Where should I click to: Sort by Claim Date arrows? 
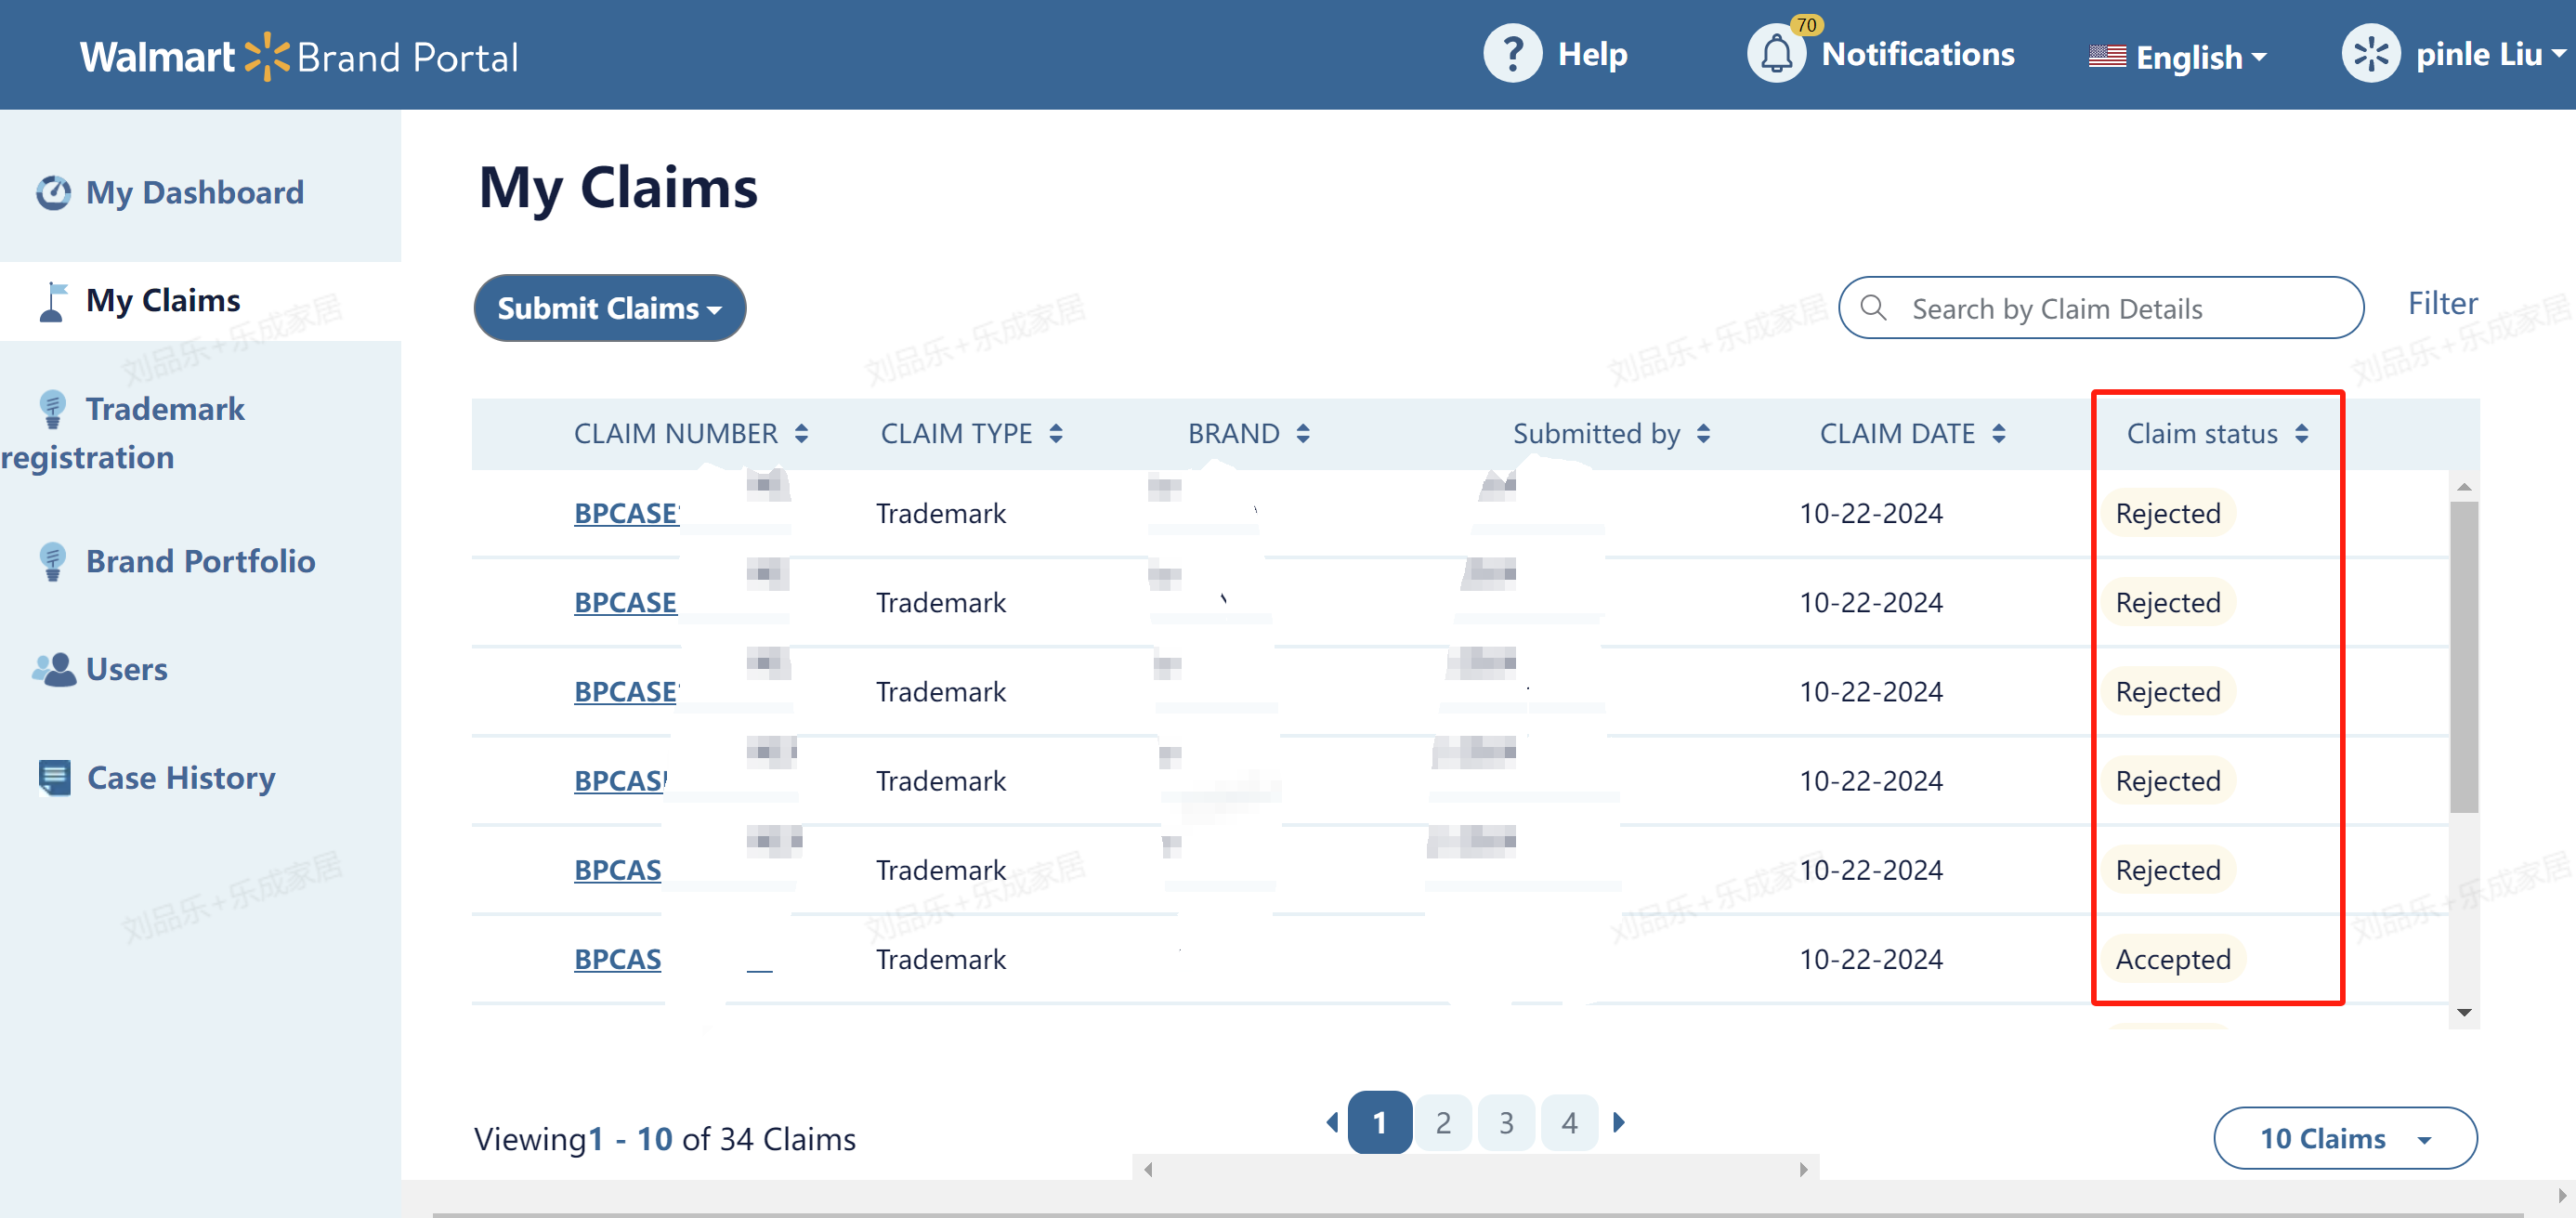point(1998,433)
